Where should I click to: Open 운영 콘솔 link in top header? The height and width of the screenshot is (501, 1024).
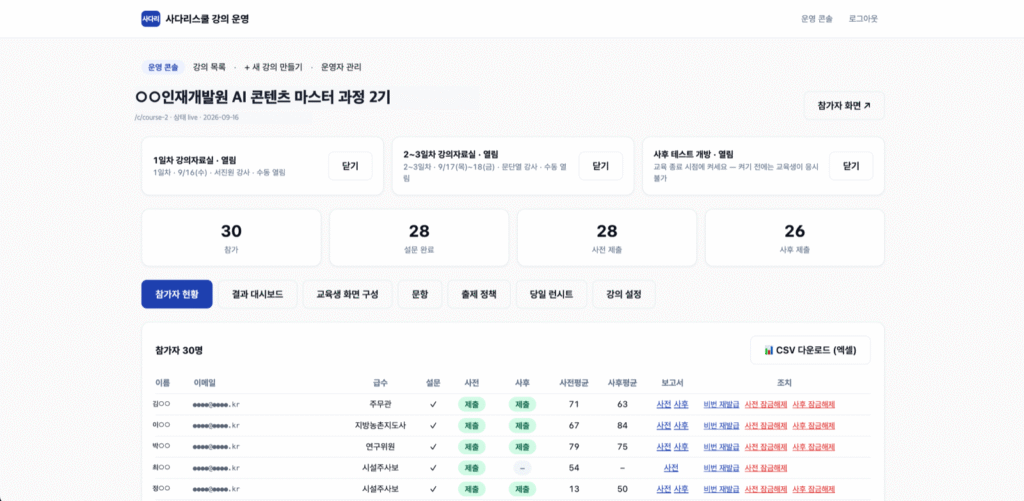tap(817, 19)
